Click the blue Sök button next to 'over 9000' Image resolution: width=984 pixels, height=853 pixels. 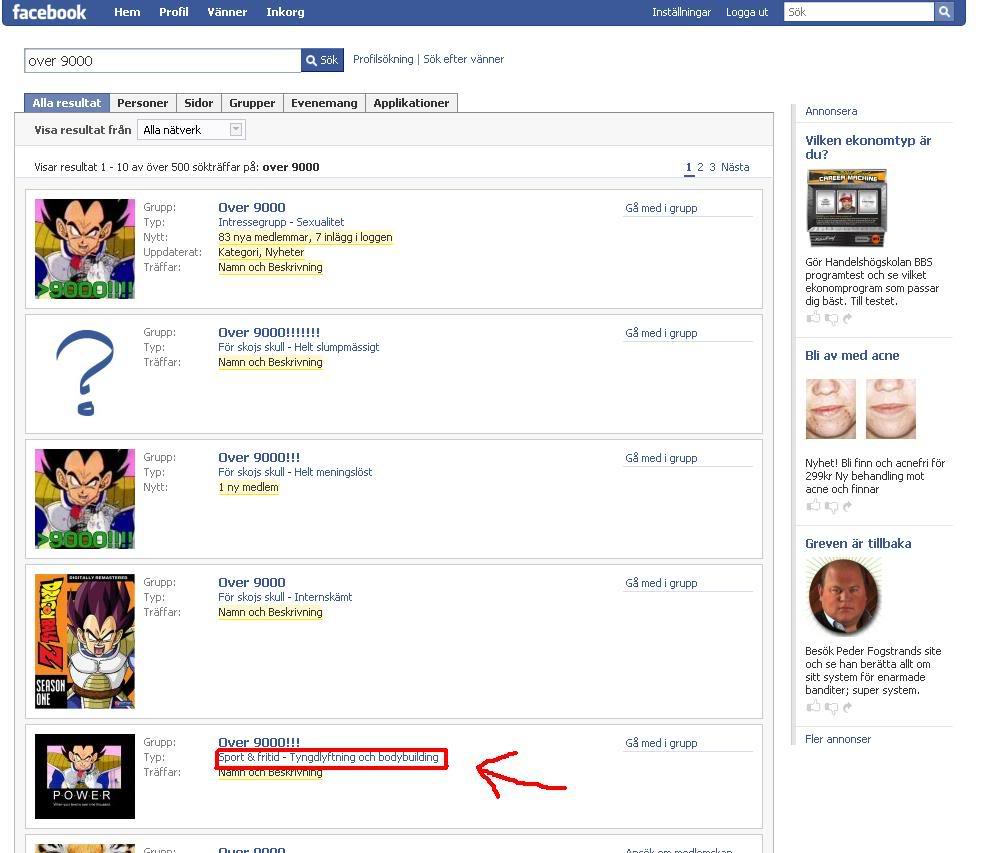(323, 60)
